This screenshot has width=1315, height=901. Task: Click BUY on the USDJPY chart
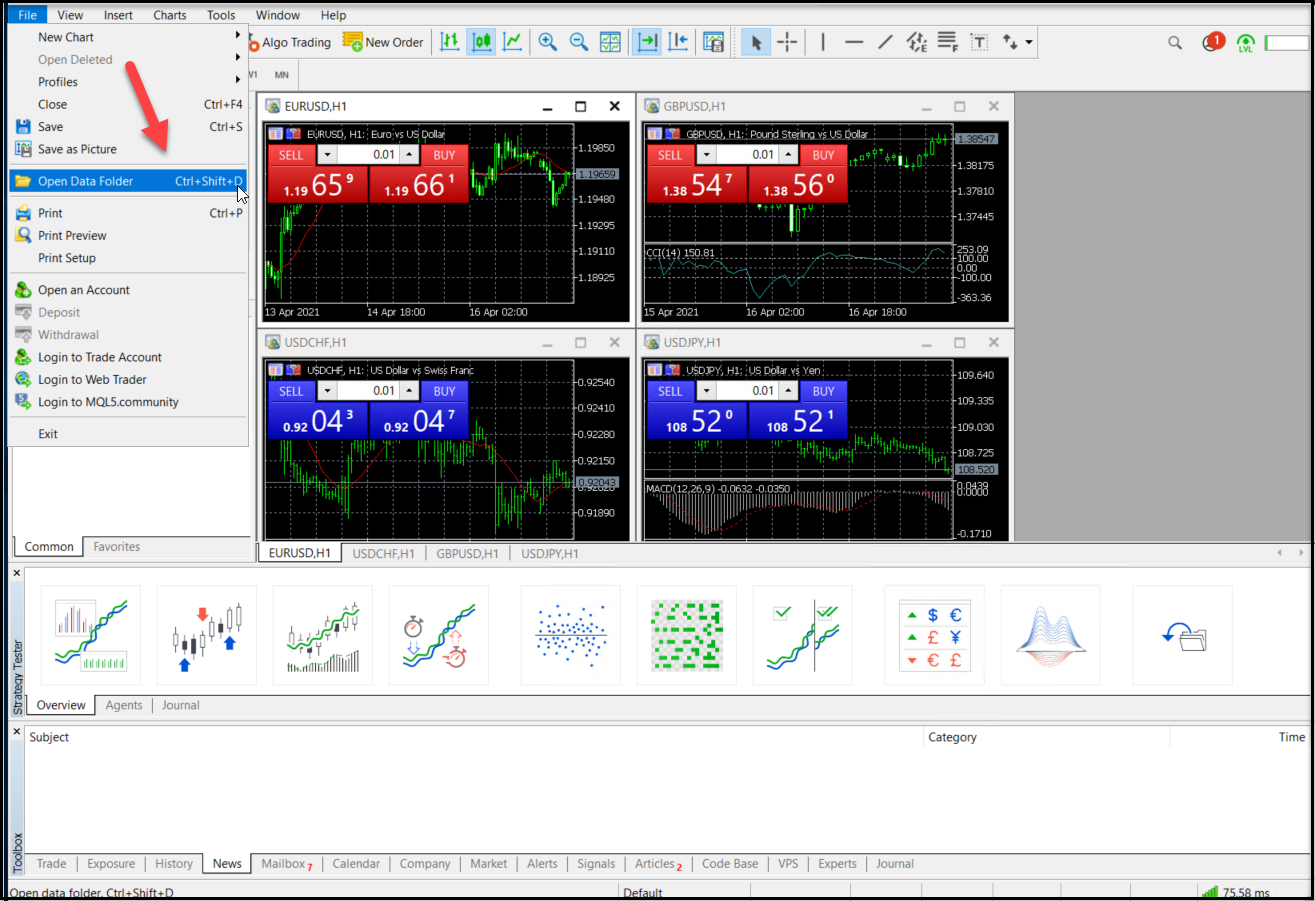point(824,391)
